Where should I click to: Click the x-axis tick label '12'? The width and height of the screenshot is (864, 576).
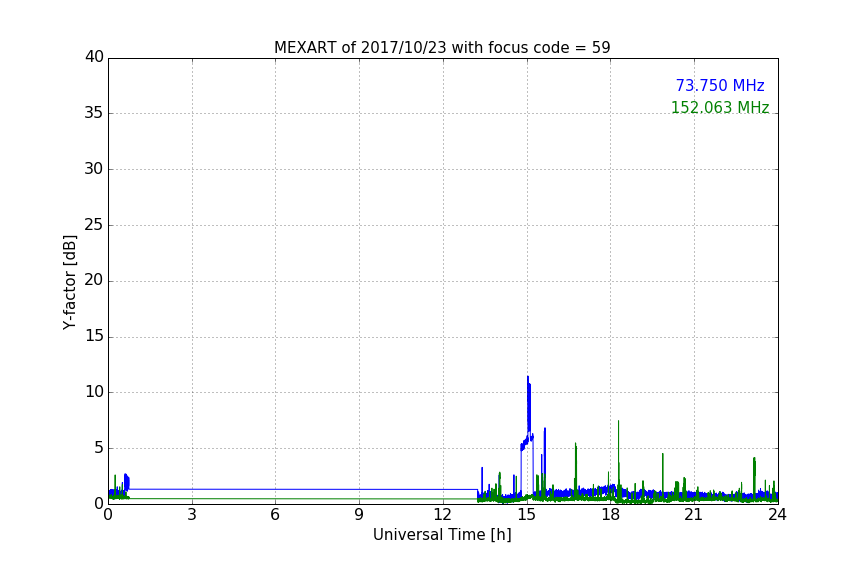(442, 515)
